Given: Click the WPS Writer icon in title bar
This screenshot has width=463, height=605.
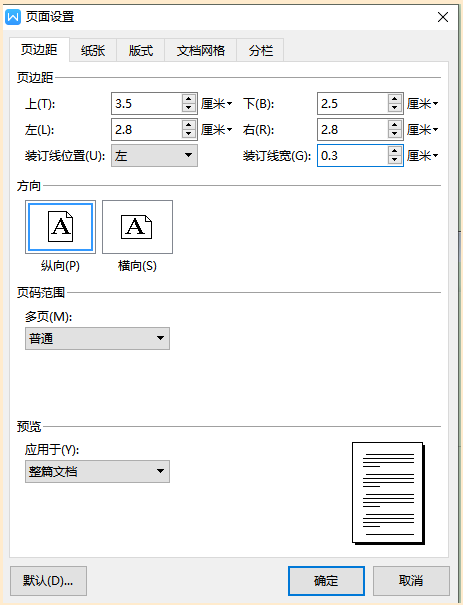Looking at the screenshot, I should pyautogui.click(x=13, y=17).
